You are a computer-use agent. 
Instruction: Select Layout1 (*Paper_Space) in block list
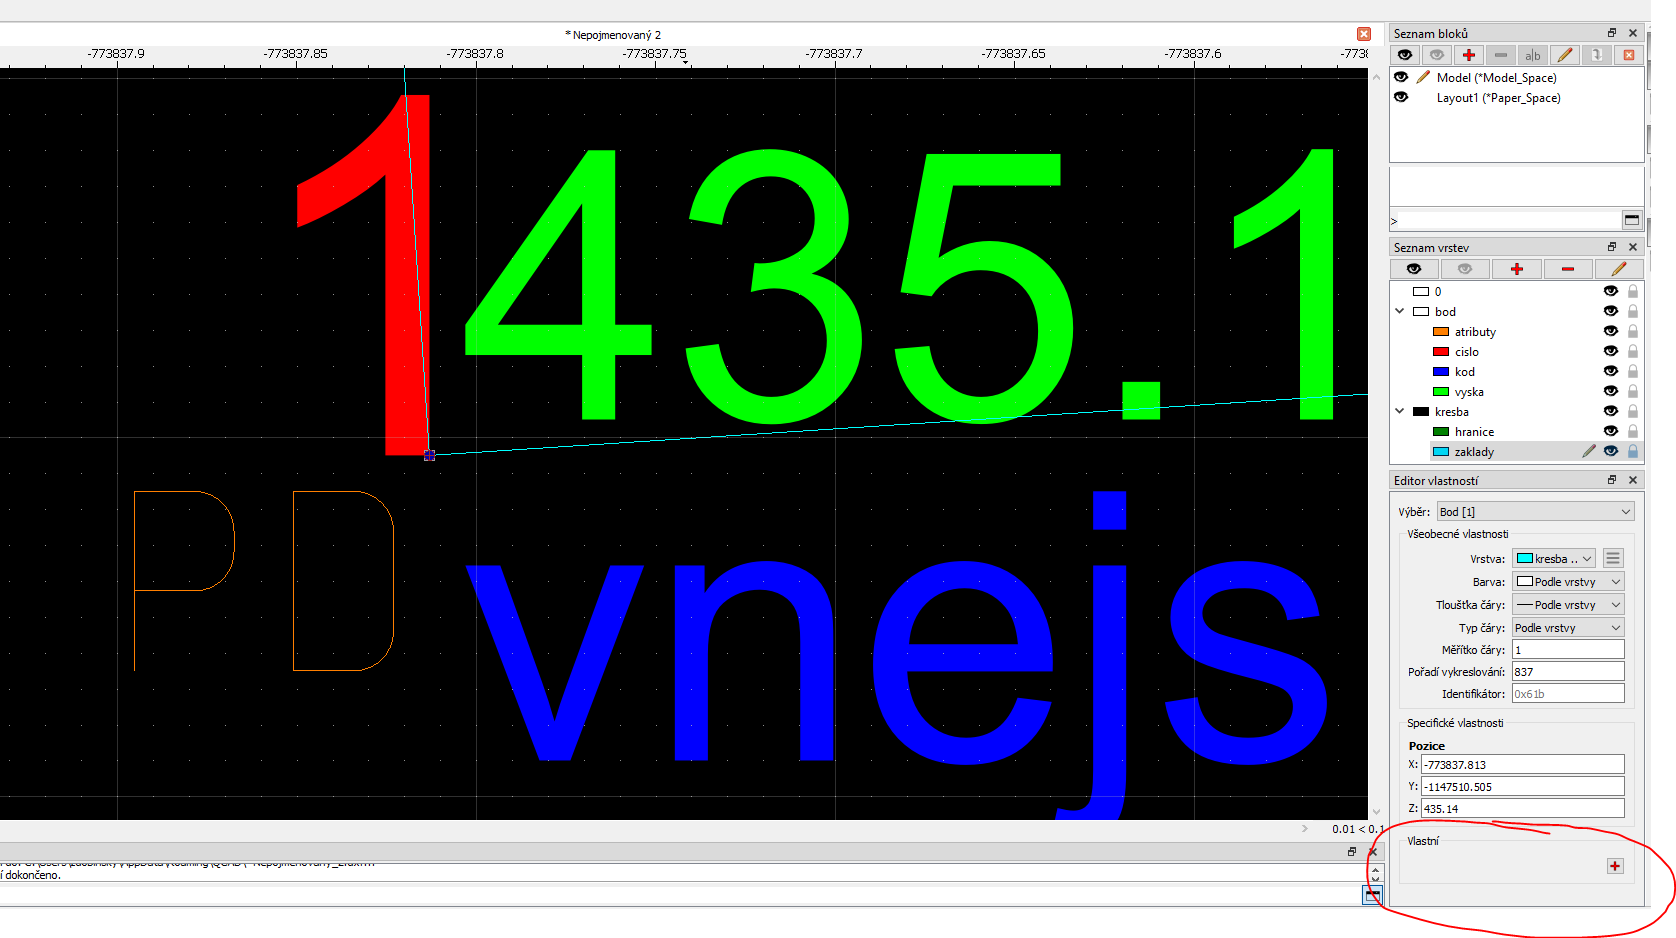1498,98
